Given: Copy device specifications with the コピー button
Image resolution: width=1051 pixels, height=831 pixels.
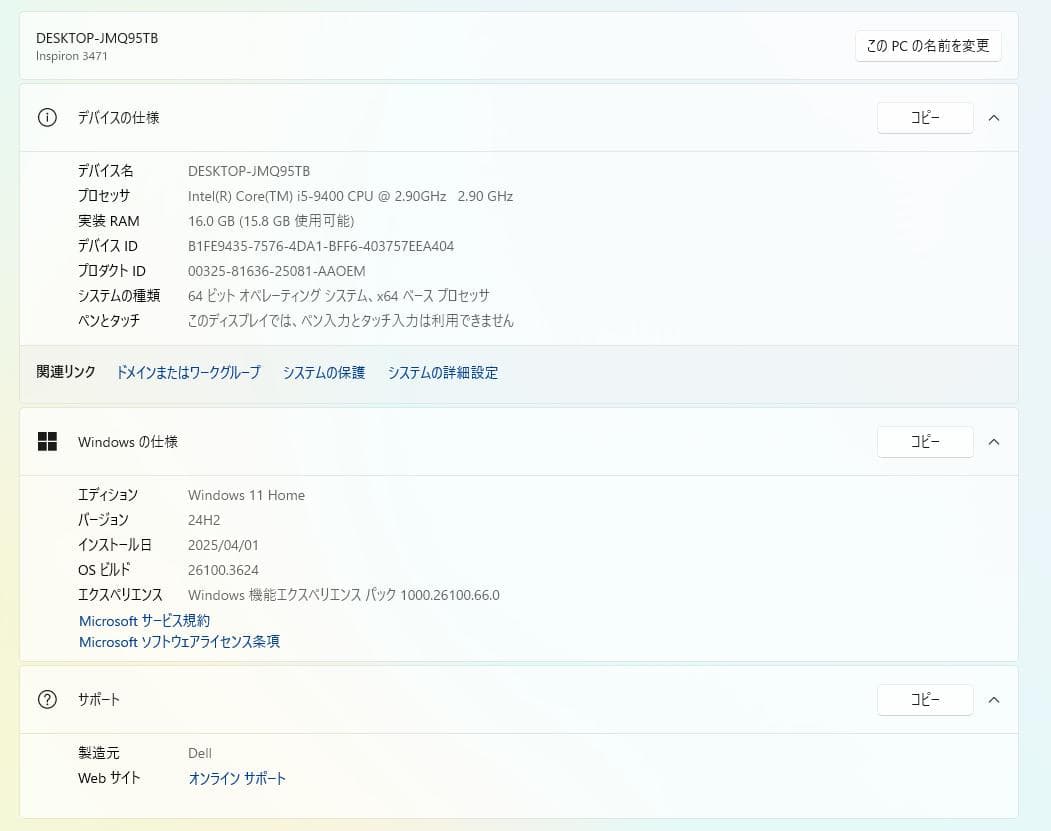Looking at the screenshot, I should (x=924, y=117).
